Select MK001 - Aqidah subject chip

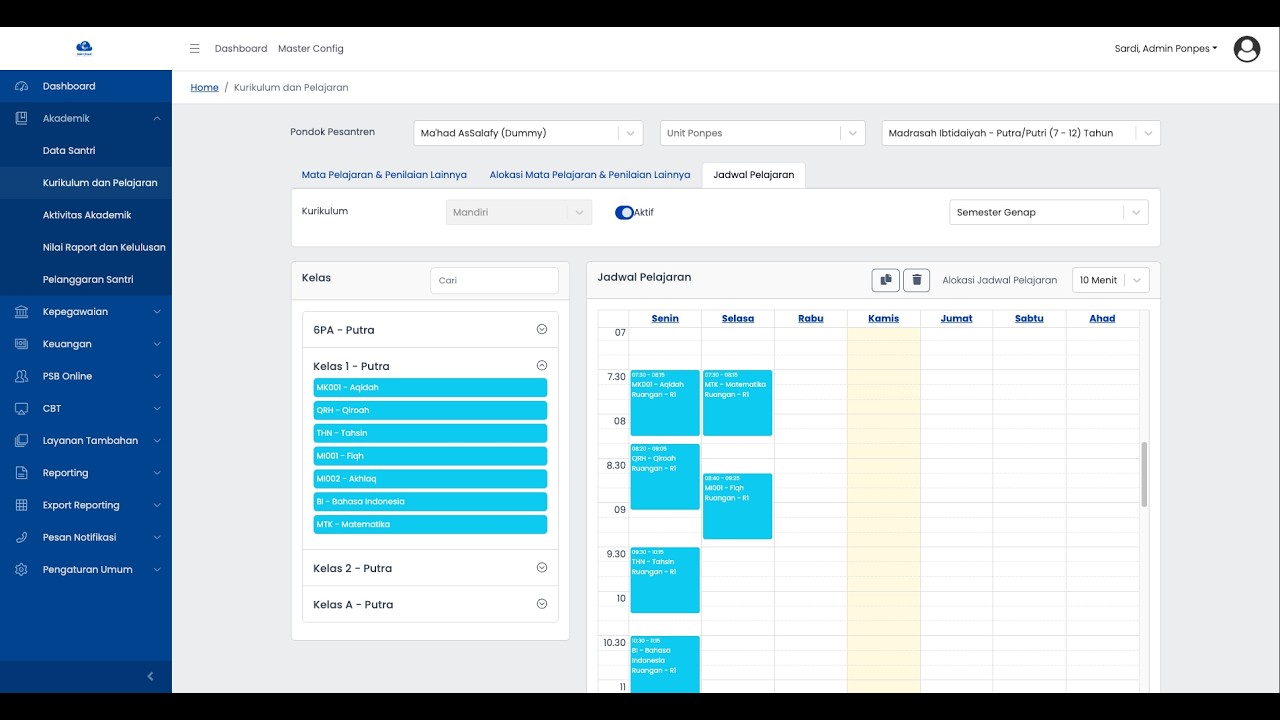430,388
